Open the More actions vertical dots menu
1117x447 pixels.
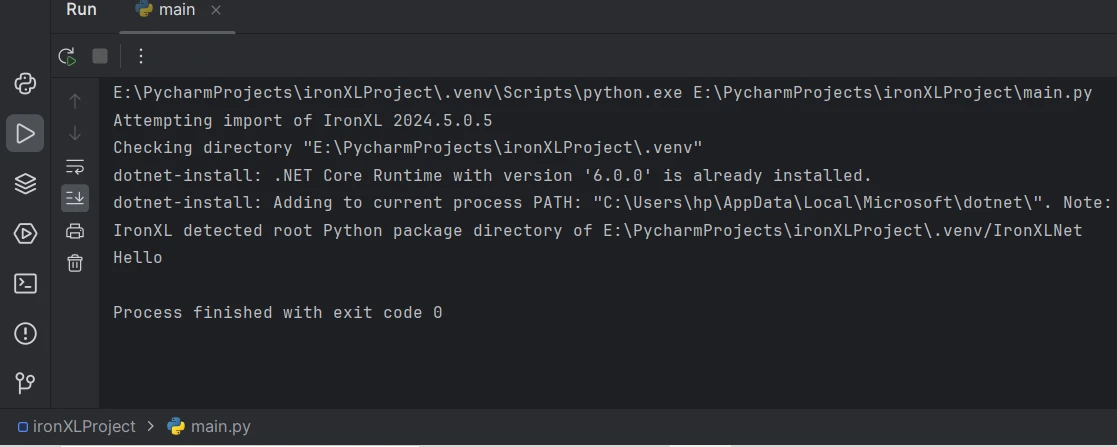pos(141,56)
